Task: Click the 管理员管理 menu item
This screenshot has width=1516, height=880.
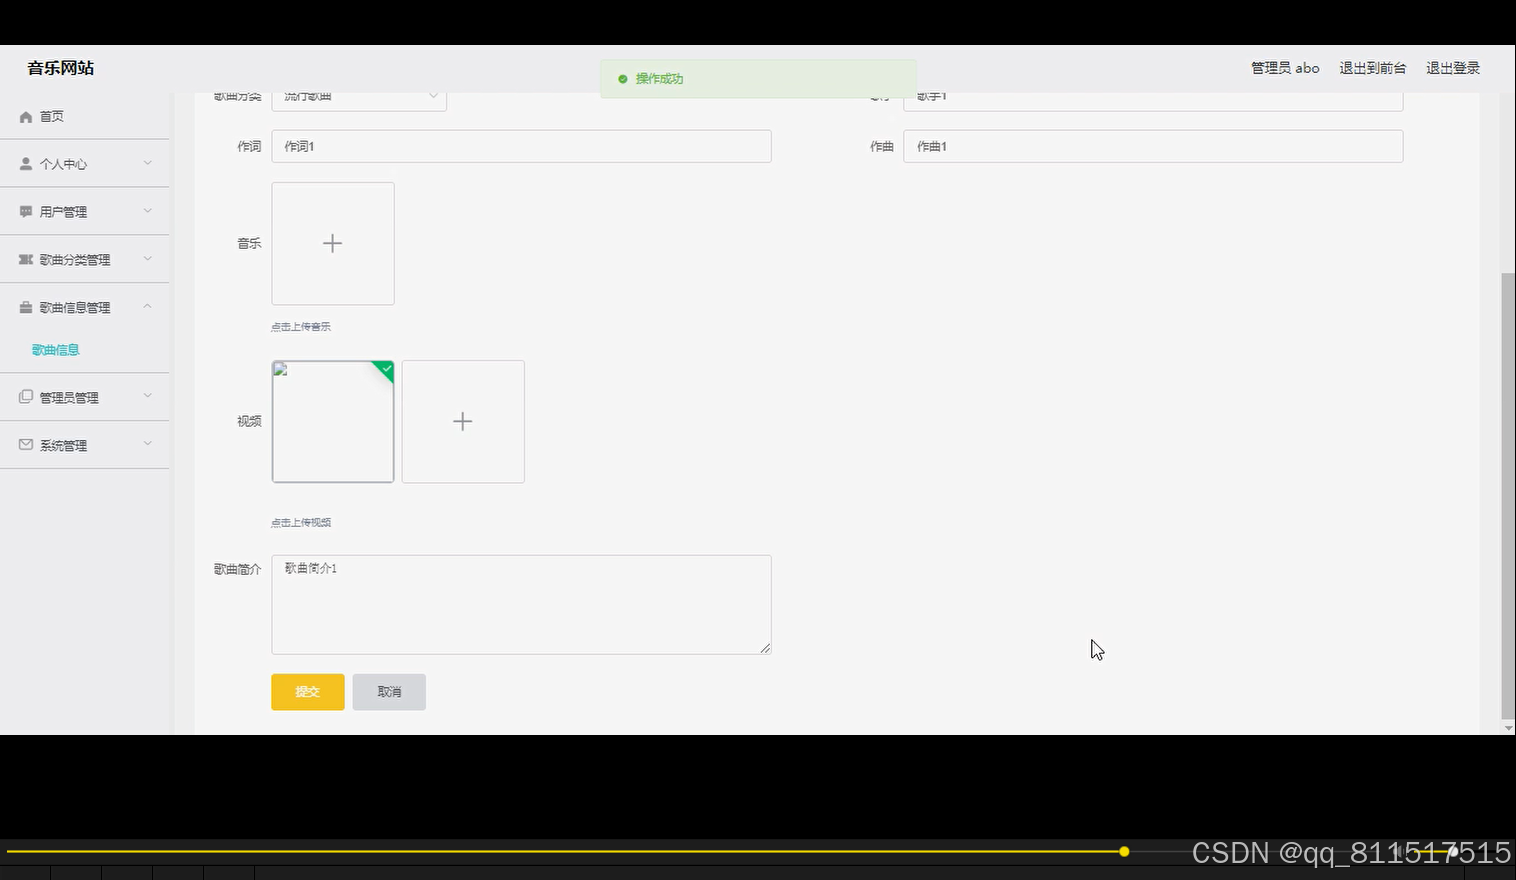Action: click(85, 397)
